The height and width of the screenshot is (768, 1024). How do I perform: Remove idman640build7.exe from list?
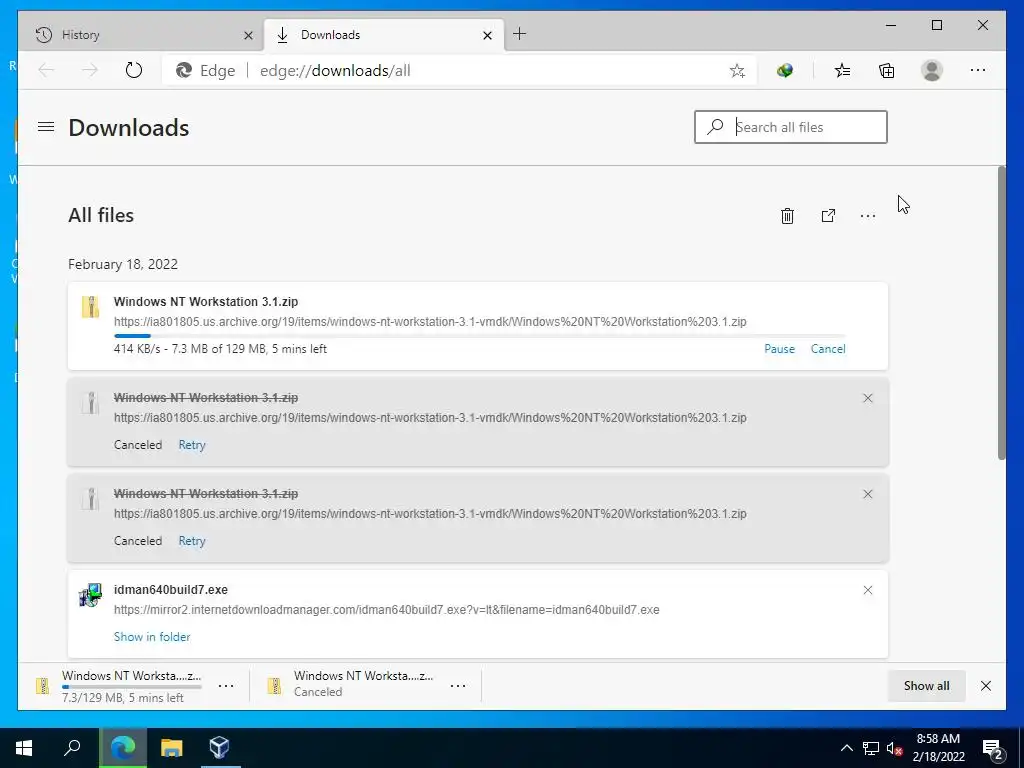point(868,590)
